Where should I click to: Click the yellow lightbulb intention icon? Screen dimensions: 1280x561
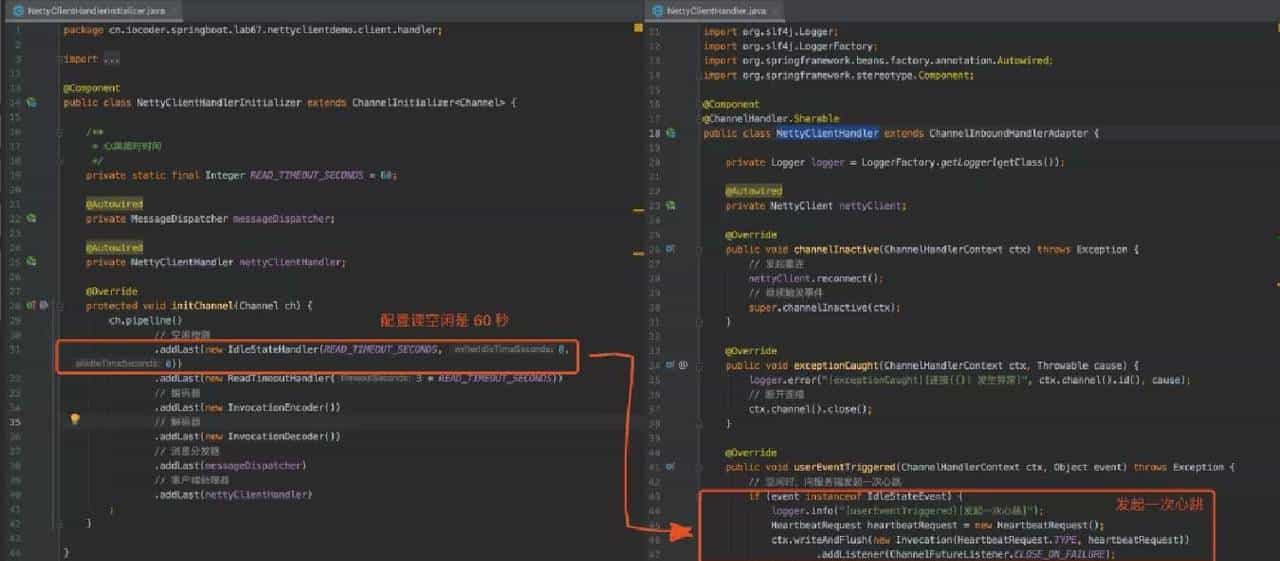pos(74,420)
